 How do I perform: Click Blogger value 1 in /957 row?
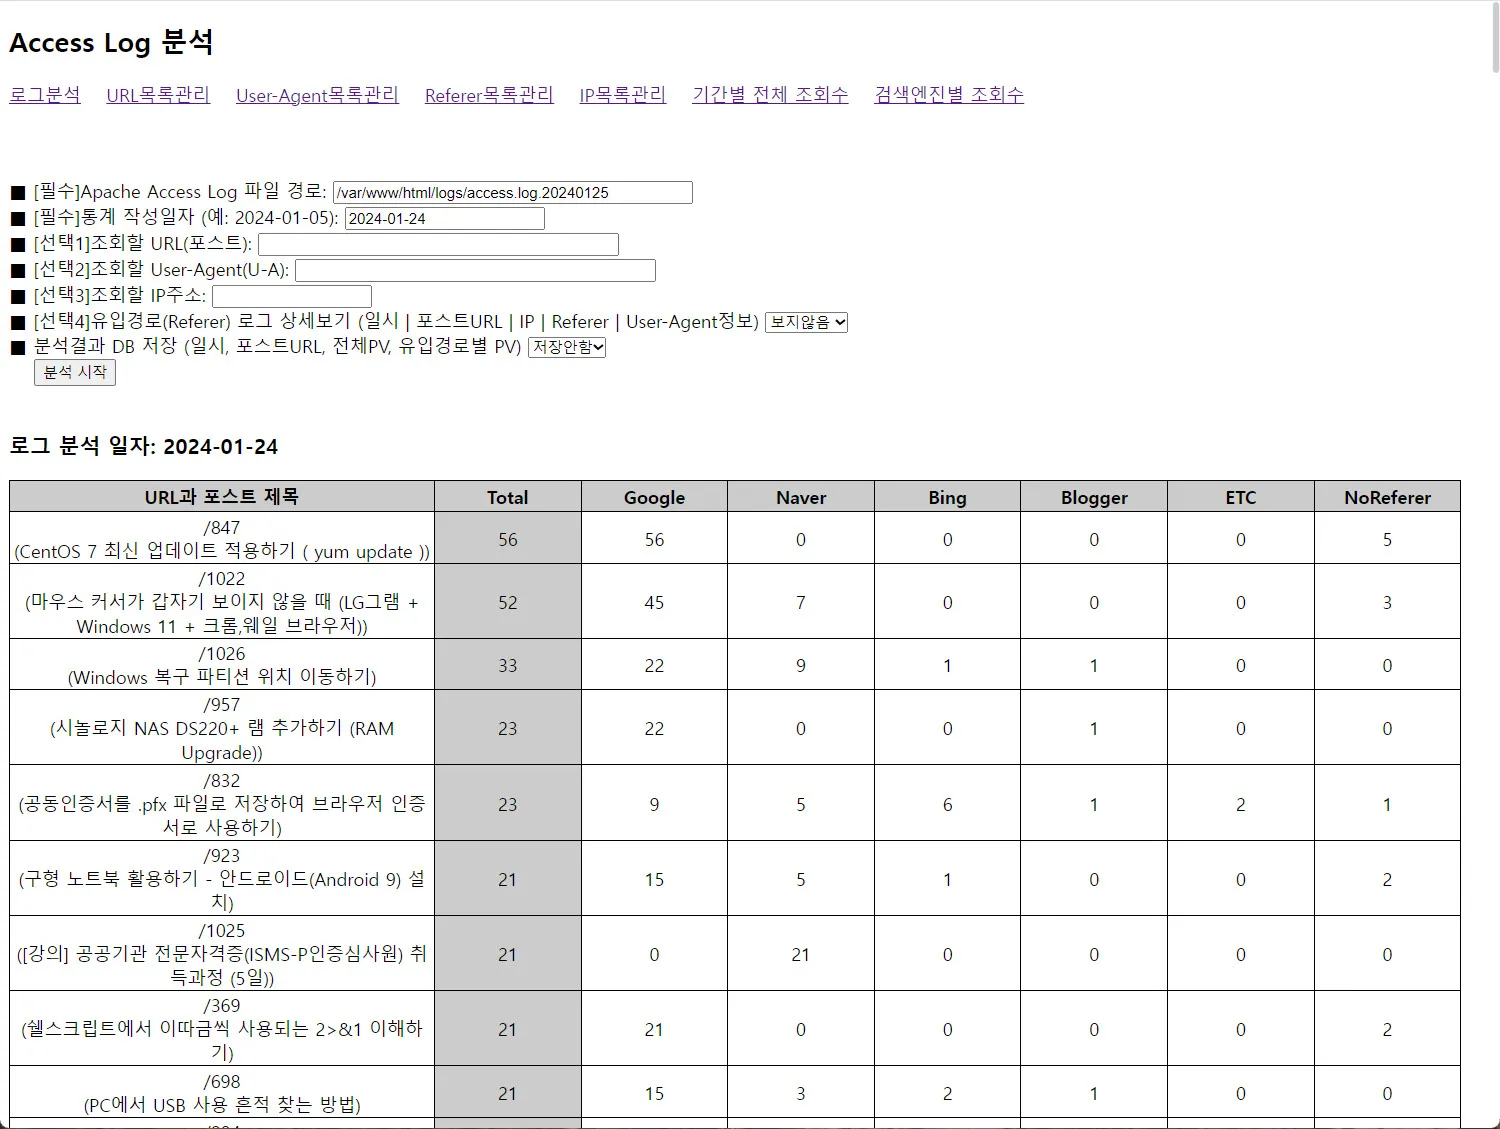(1094, 728)
